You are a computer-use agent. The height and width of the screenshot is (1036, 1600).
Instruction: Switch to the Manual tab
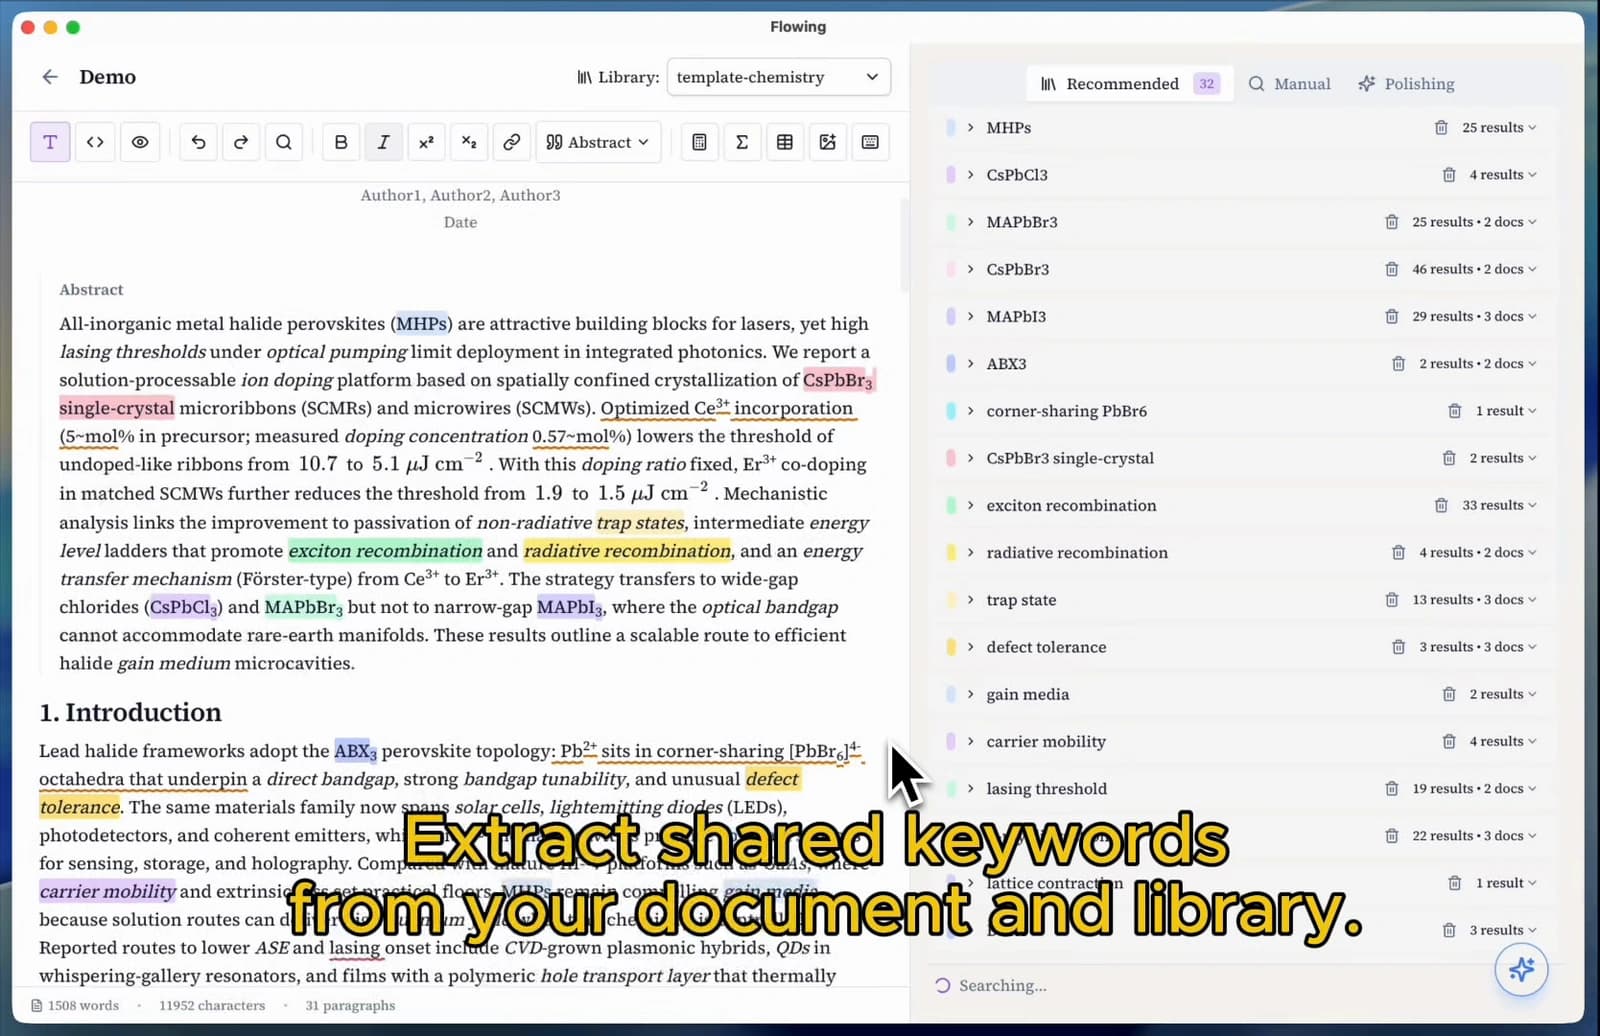(x=1289, y=84)
